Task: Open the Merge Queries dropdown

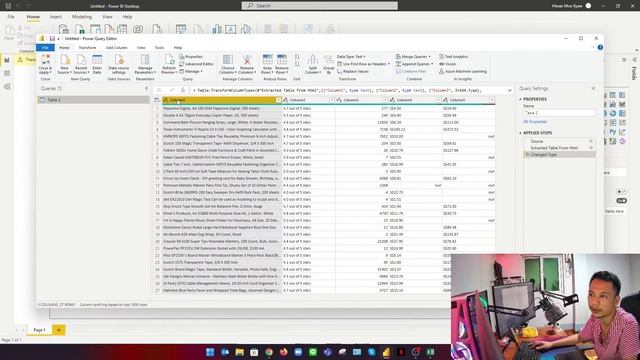Action: click(413, 57)
